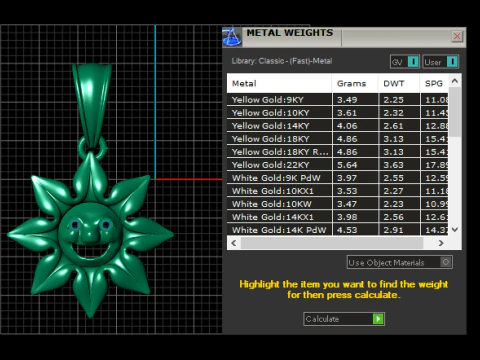Screen dimensions: 480x360
Task: Click the horizontal scrollbar right arrow
Action: [441, 243]
